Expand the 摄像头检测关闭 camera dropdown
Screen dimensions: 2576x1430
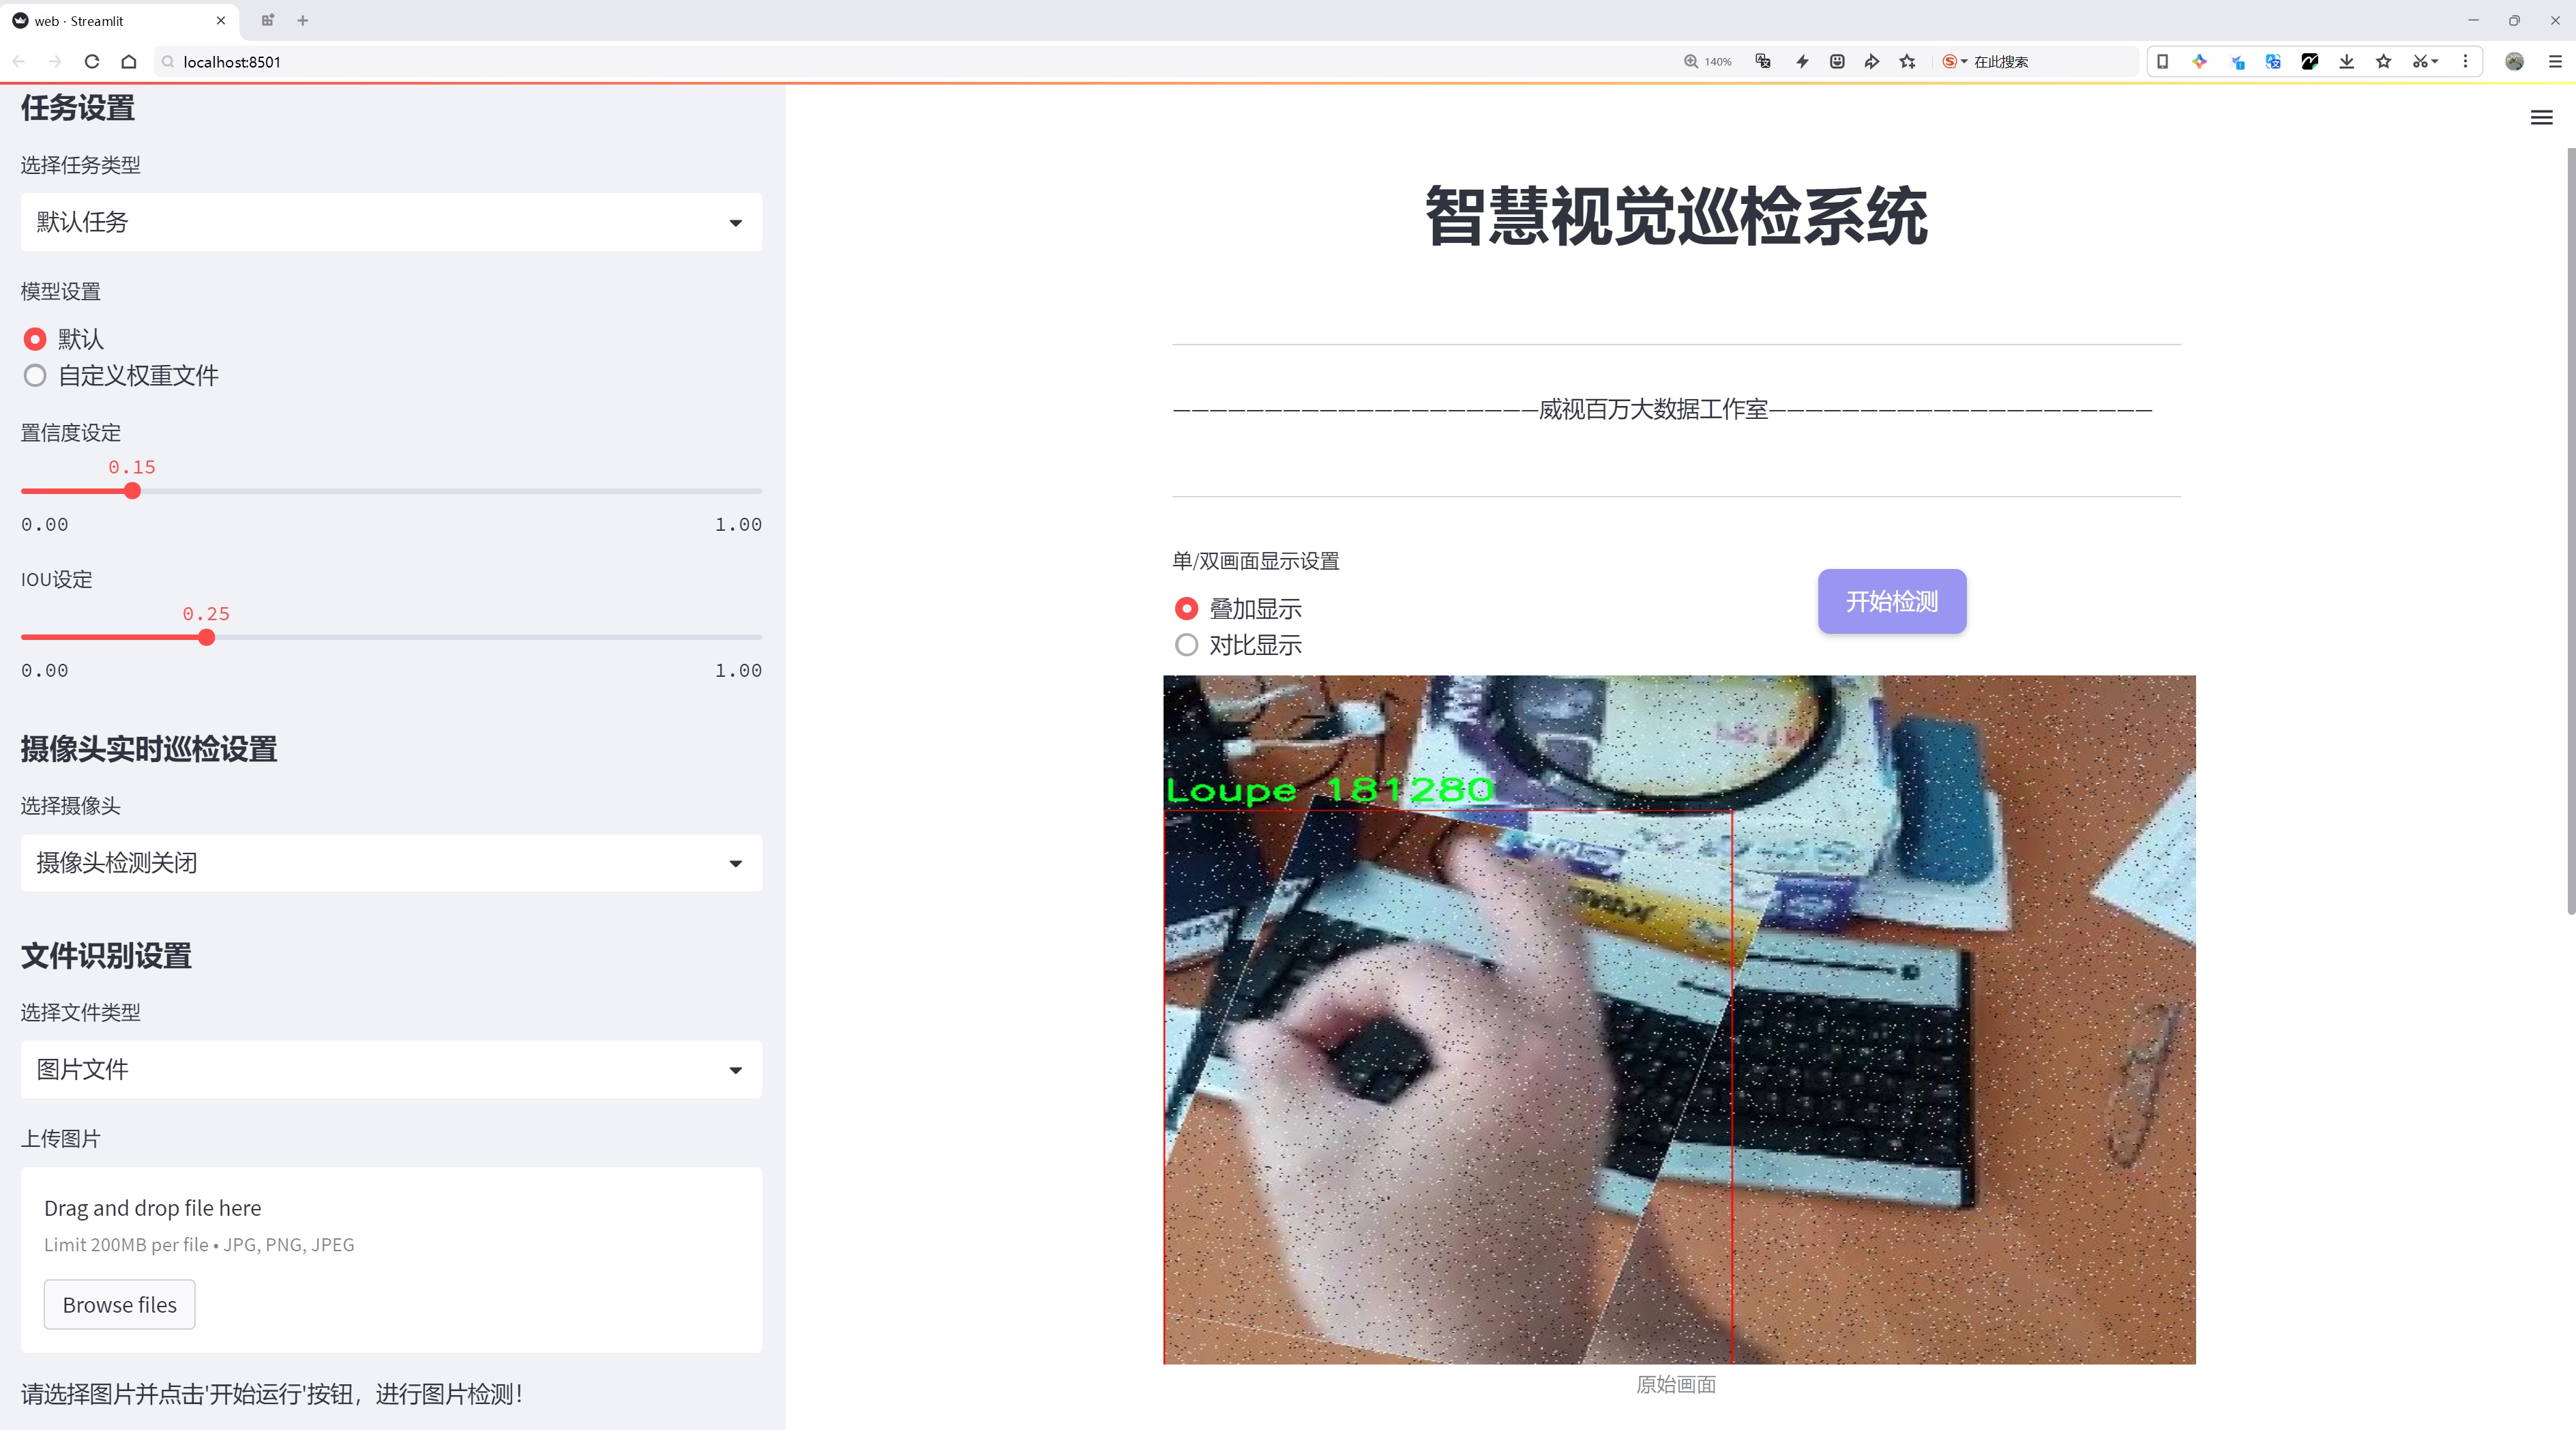click(x=391, y=863)
